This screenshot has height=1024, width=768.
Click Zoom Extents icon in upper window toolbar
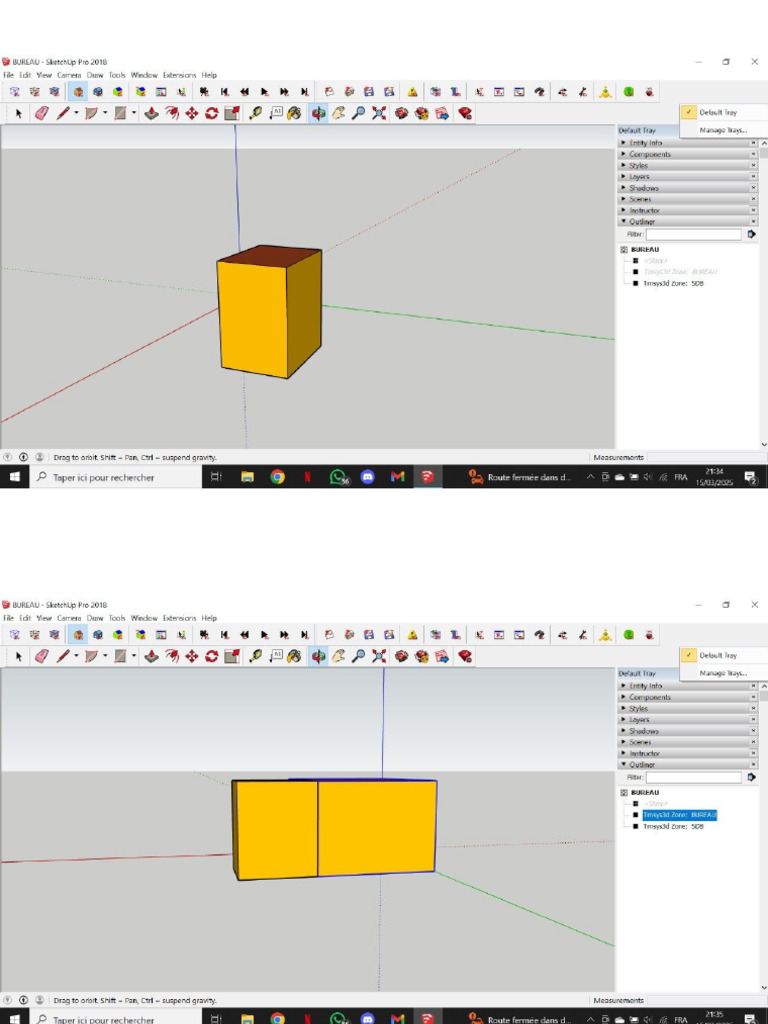(379, 114)
